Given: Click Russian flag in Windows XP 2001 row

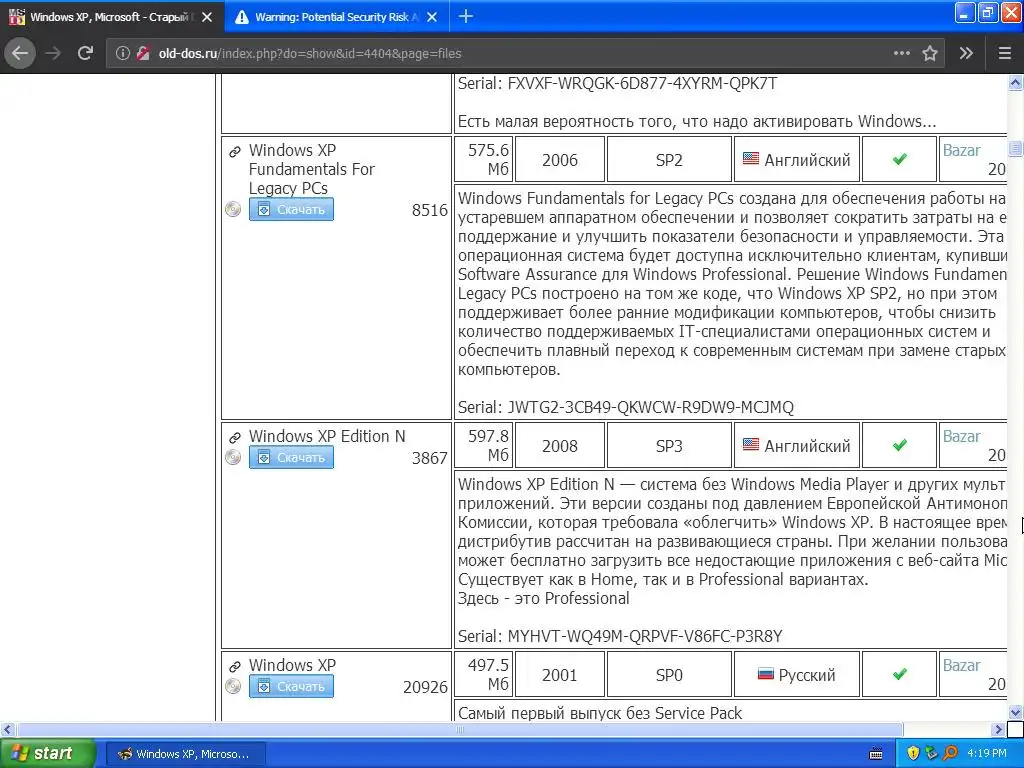Looking at the screenshot, I should 765,673.
